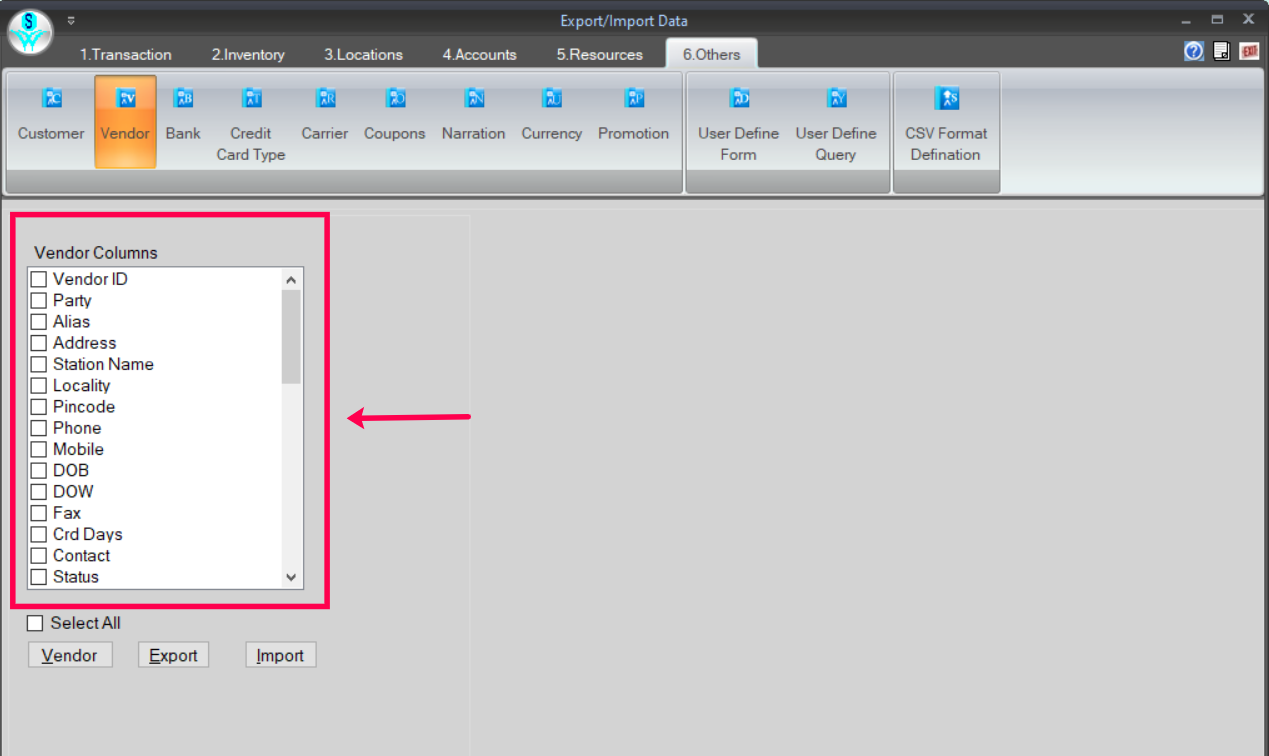Image resolution: width=1269 pixels, height=756 pixels.
Task: Click the Import button
Action: coord(280,655)
